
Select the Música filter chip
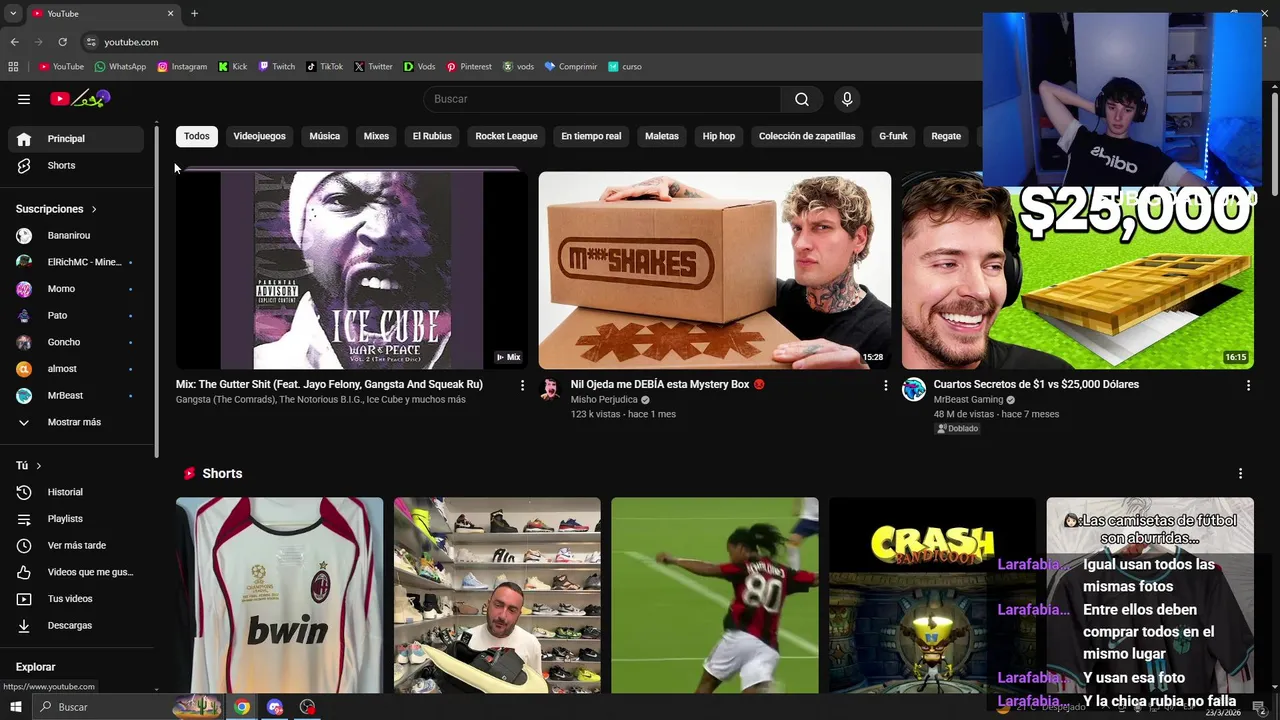324,136
